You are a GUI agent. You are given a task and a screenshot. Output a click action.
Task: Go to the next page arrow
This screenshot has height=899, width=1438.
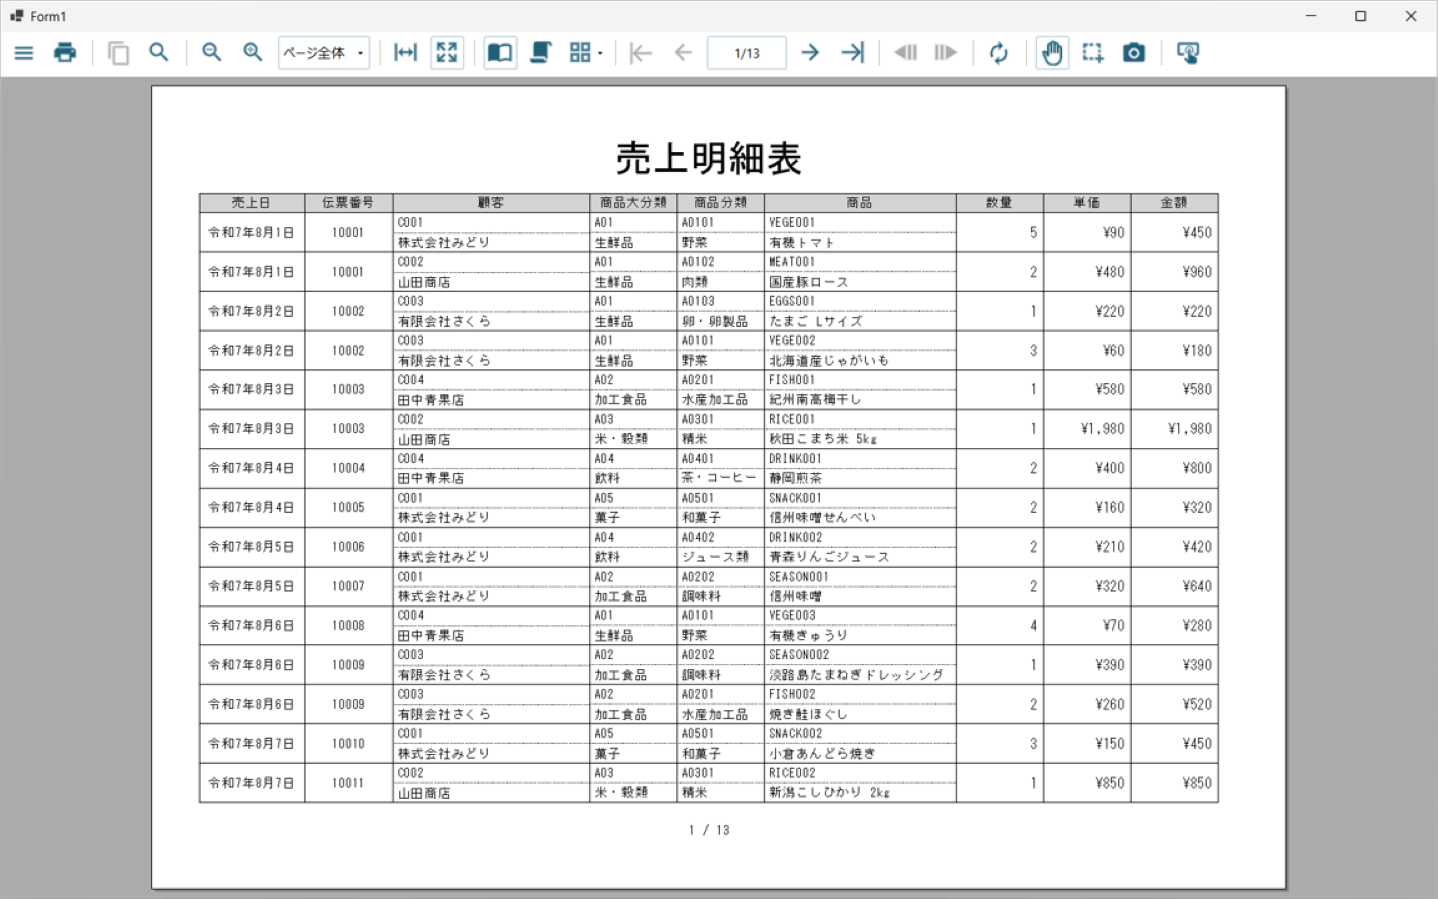[810, 53]
